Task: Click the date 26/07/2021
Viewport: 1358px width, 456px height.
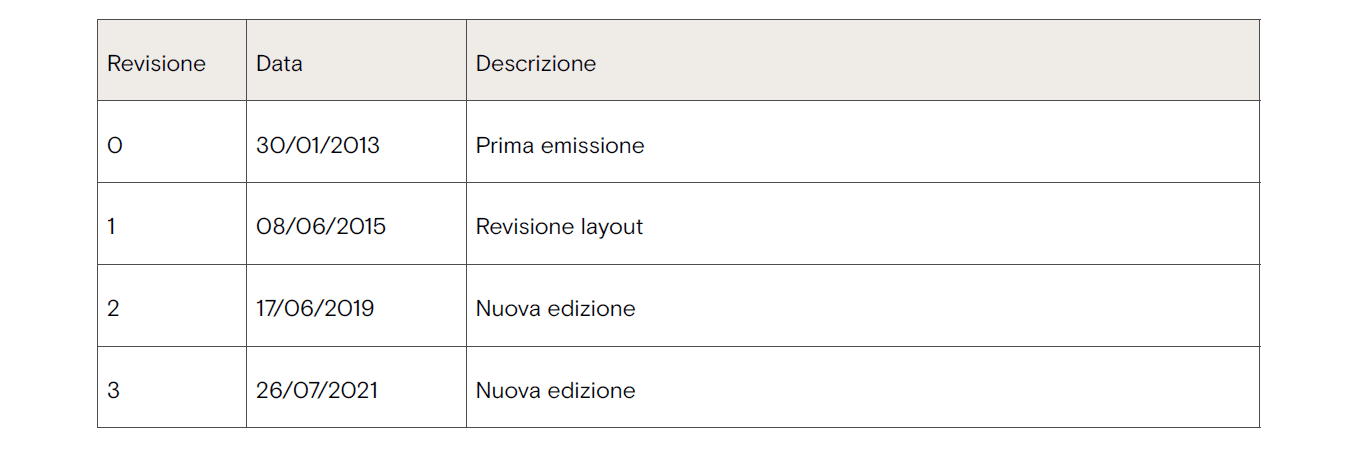Action: point(317,391)
